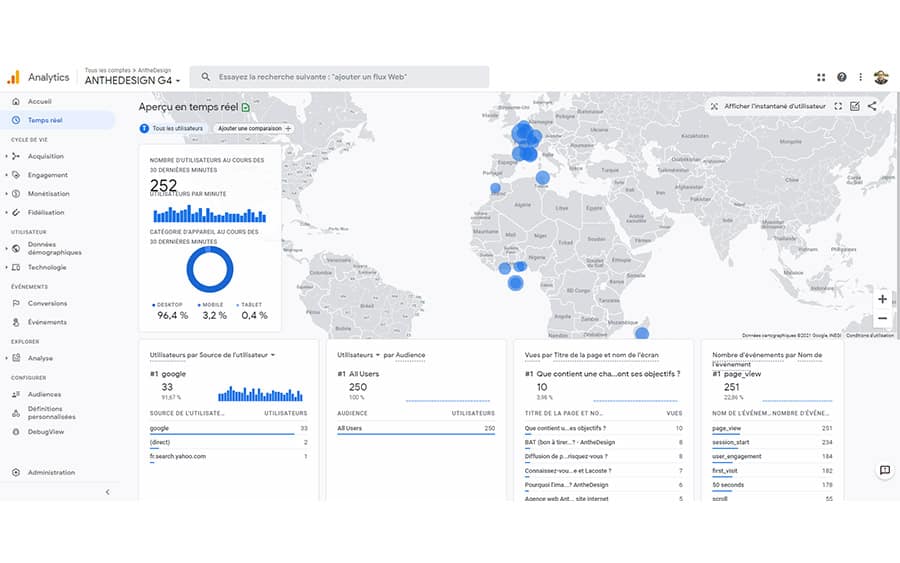This screenshot has width=900, height=563.
Task: Click the google source row
Action: click(x=228, y=429)
